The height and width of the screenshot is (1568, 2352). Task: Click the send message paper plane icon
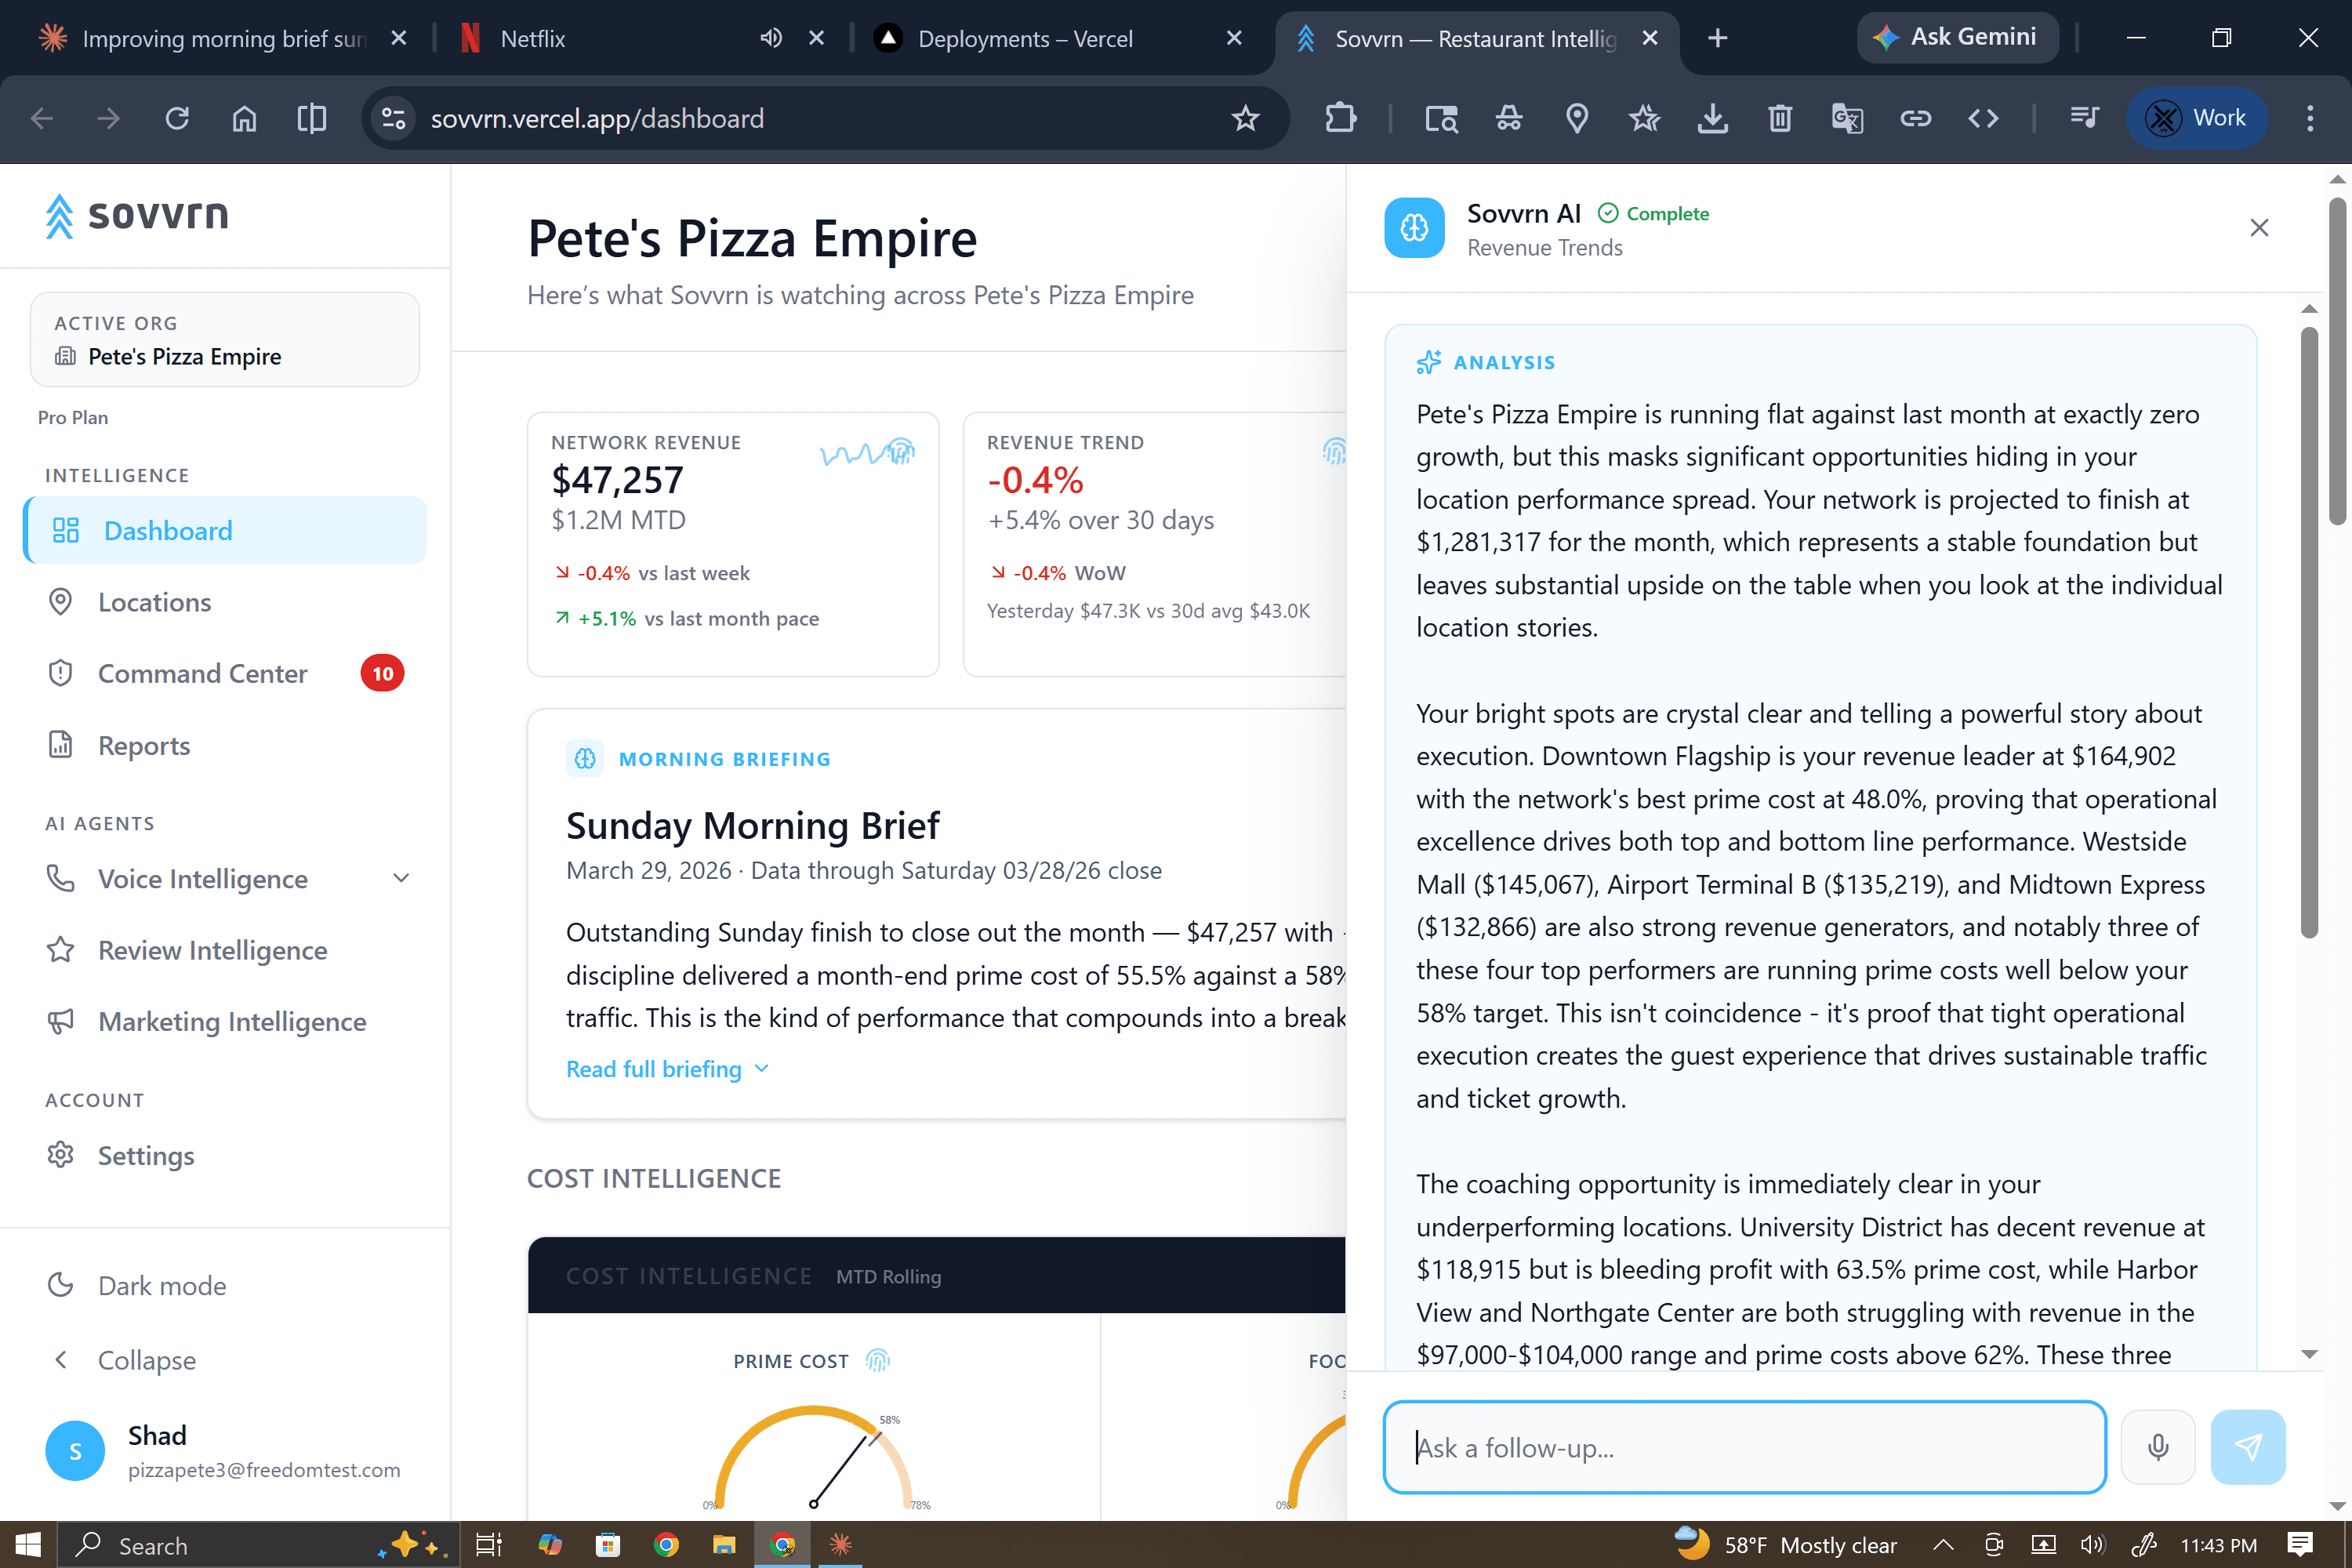click(x=2247, y=1447)
